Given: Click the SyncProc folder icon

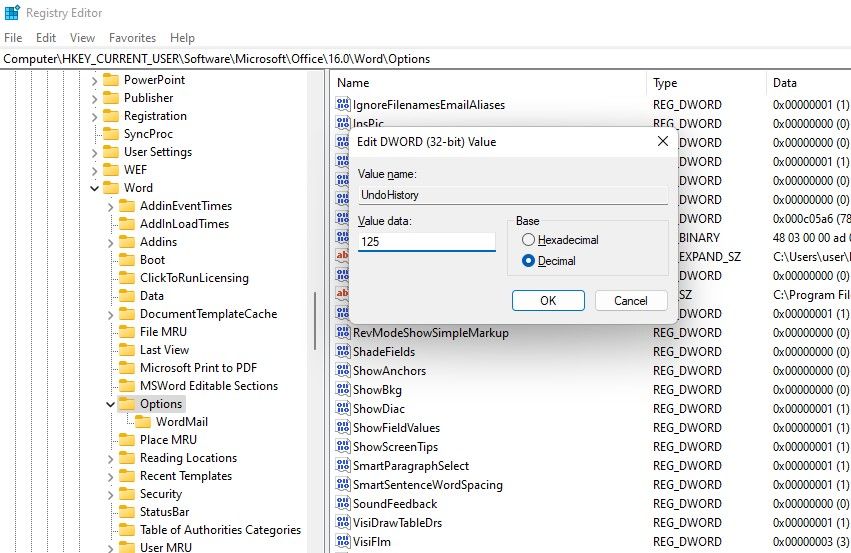Looking at the screenshot, I should point(111,134).
